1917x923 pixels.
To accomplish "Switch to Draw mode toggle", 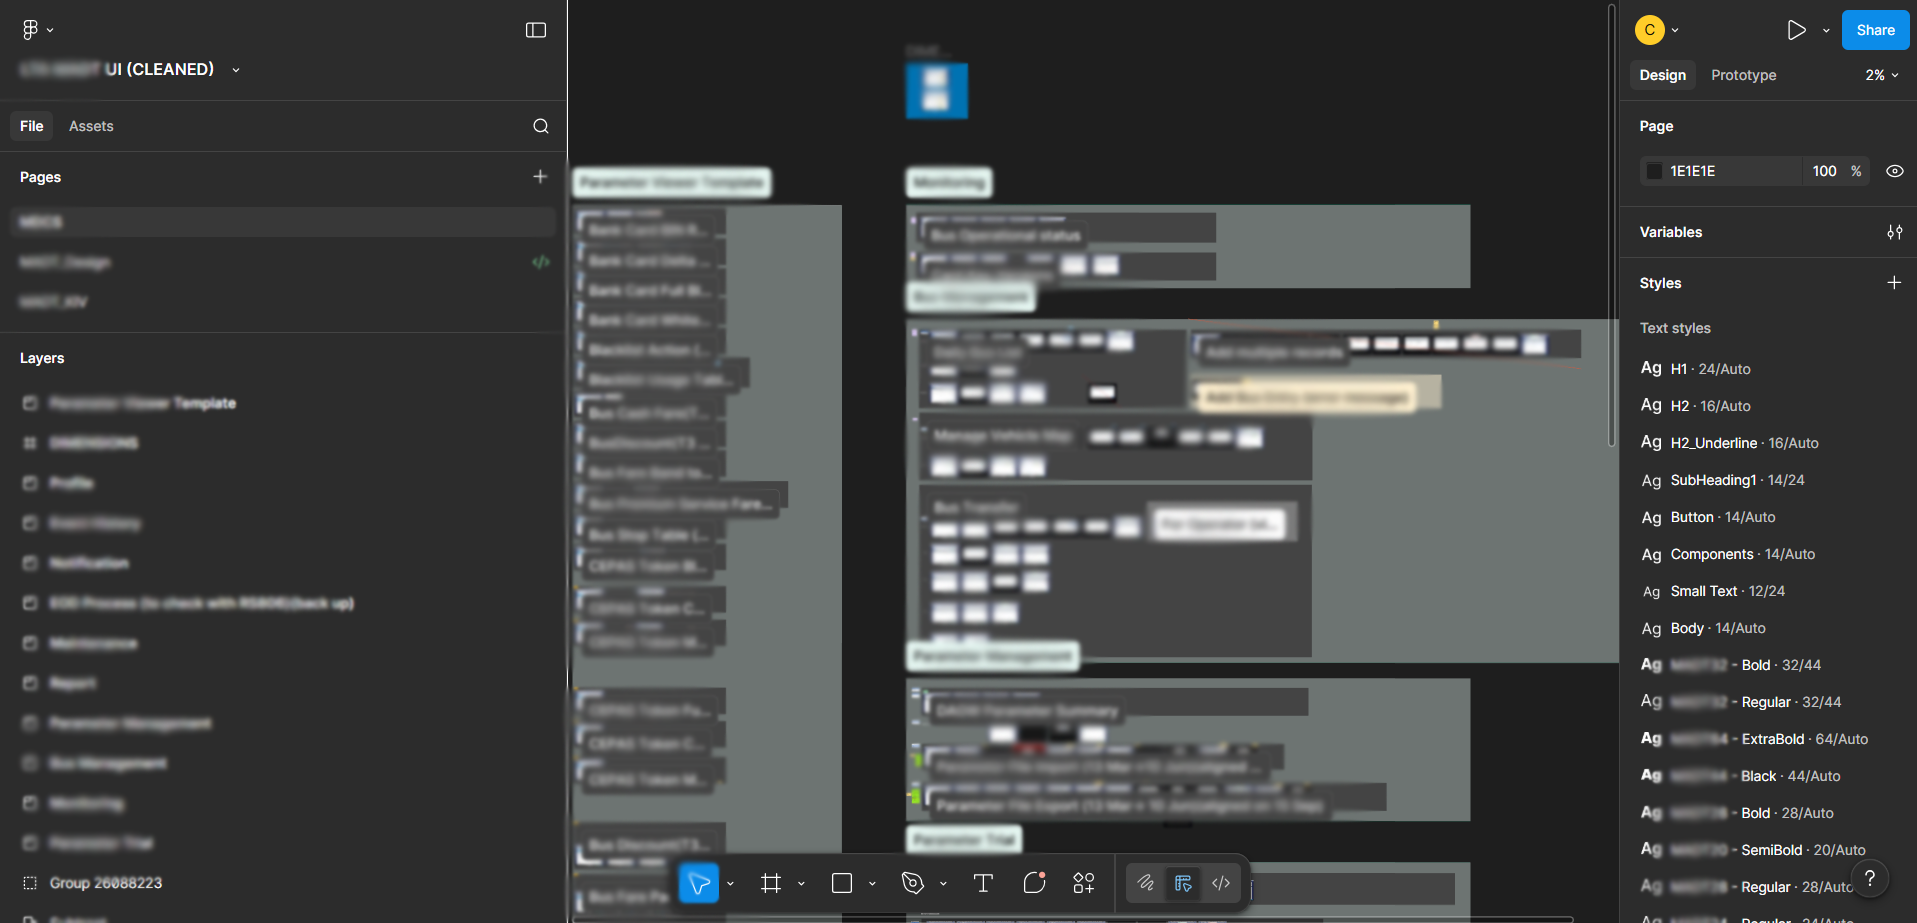I will (x=1146, y=883).
